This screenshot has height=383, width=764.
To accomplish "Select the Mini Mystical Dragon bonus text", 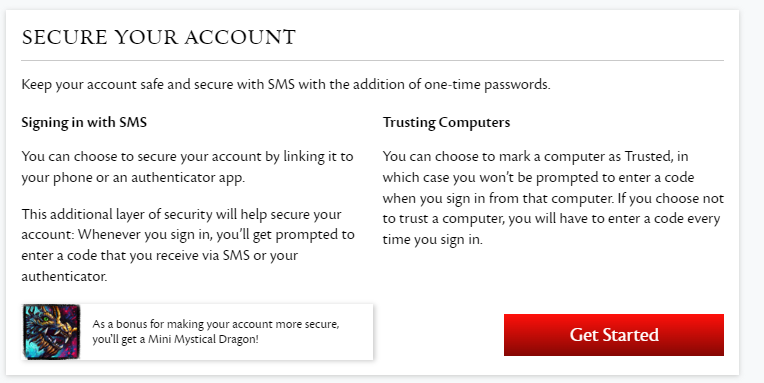I will tap(216, 332).
